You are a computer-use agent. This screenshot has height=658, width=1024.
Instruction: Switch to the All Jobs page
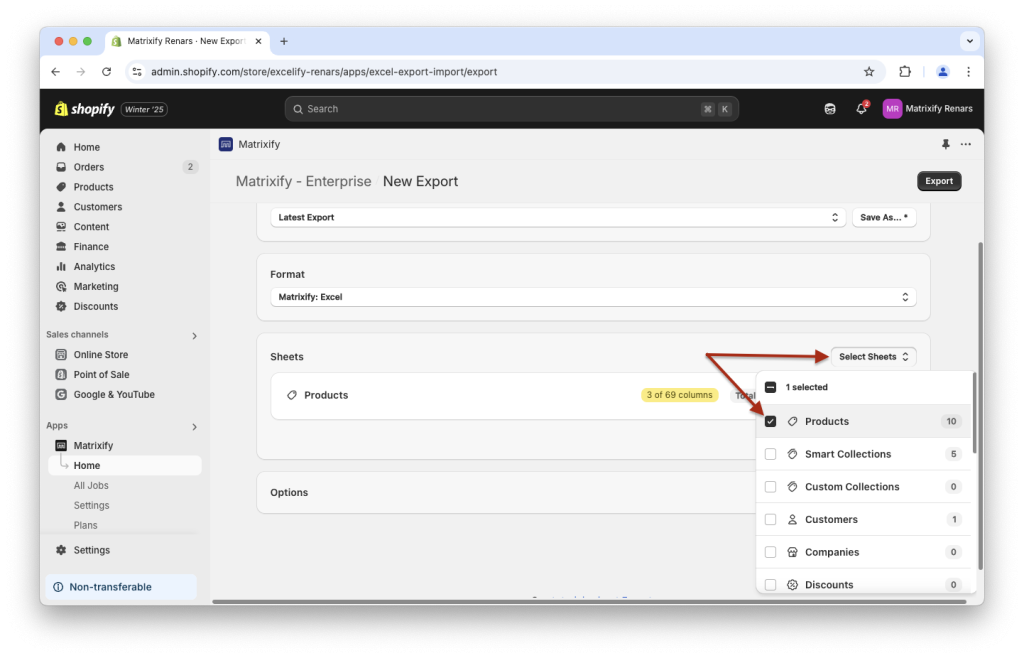click(91, 485)
